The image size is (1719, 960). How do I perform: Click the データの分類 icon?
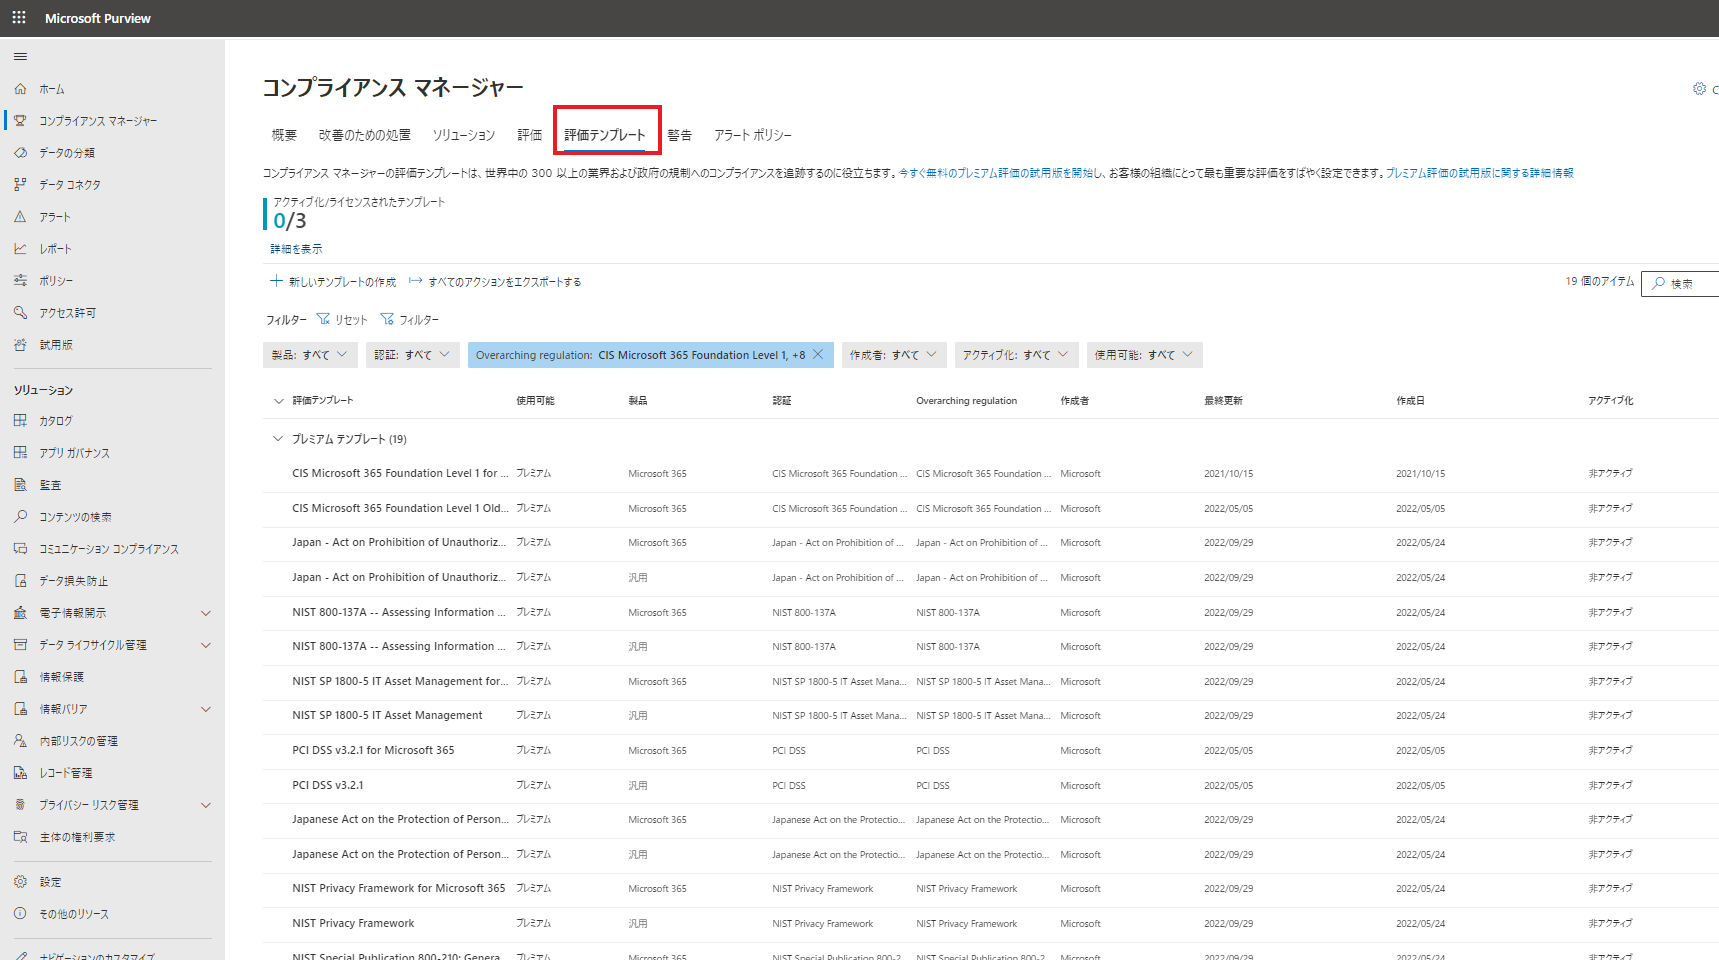[x=20, y=153]
